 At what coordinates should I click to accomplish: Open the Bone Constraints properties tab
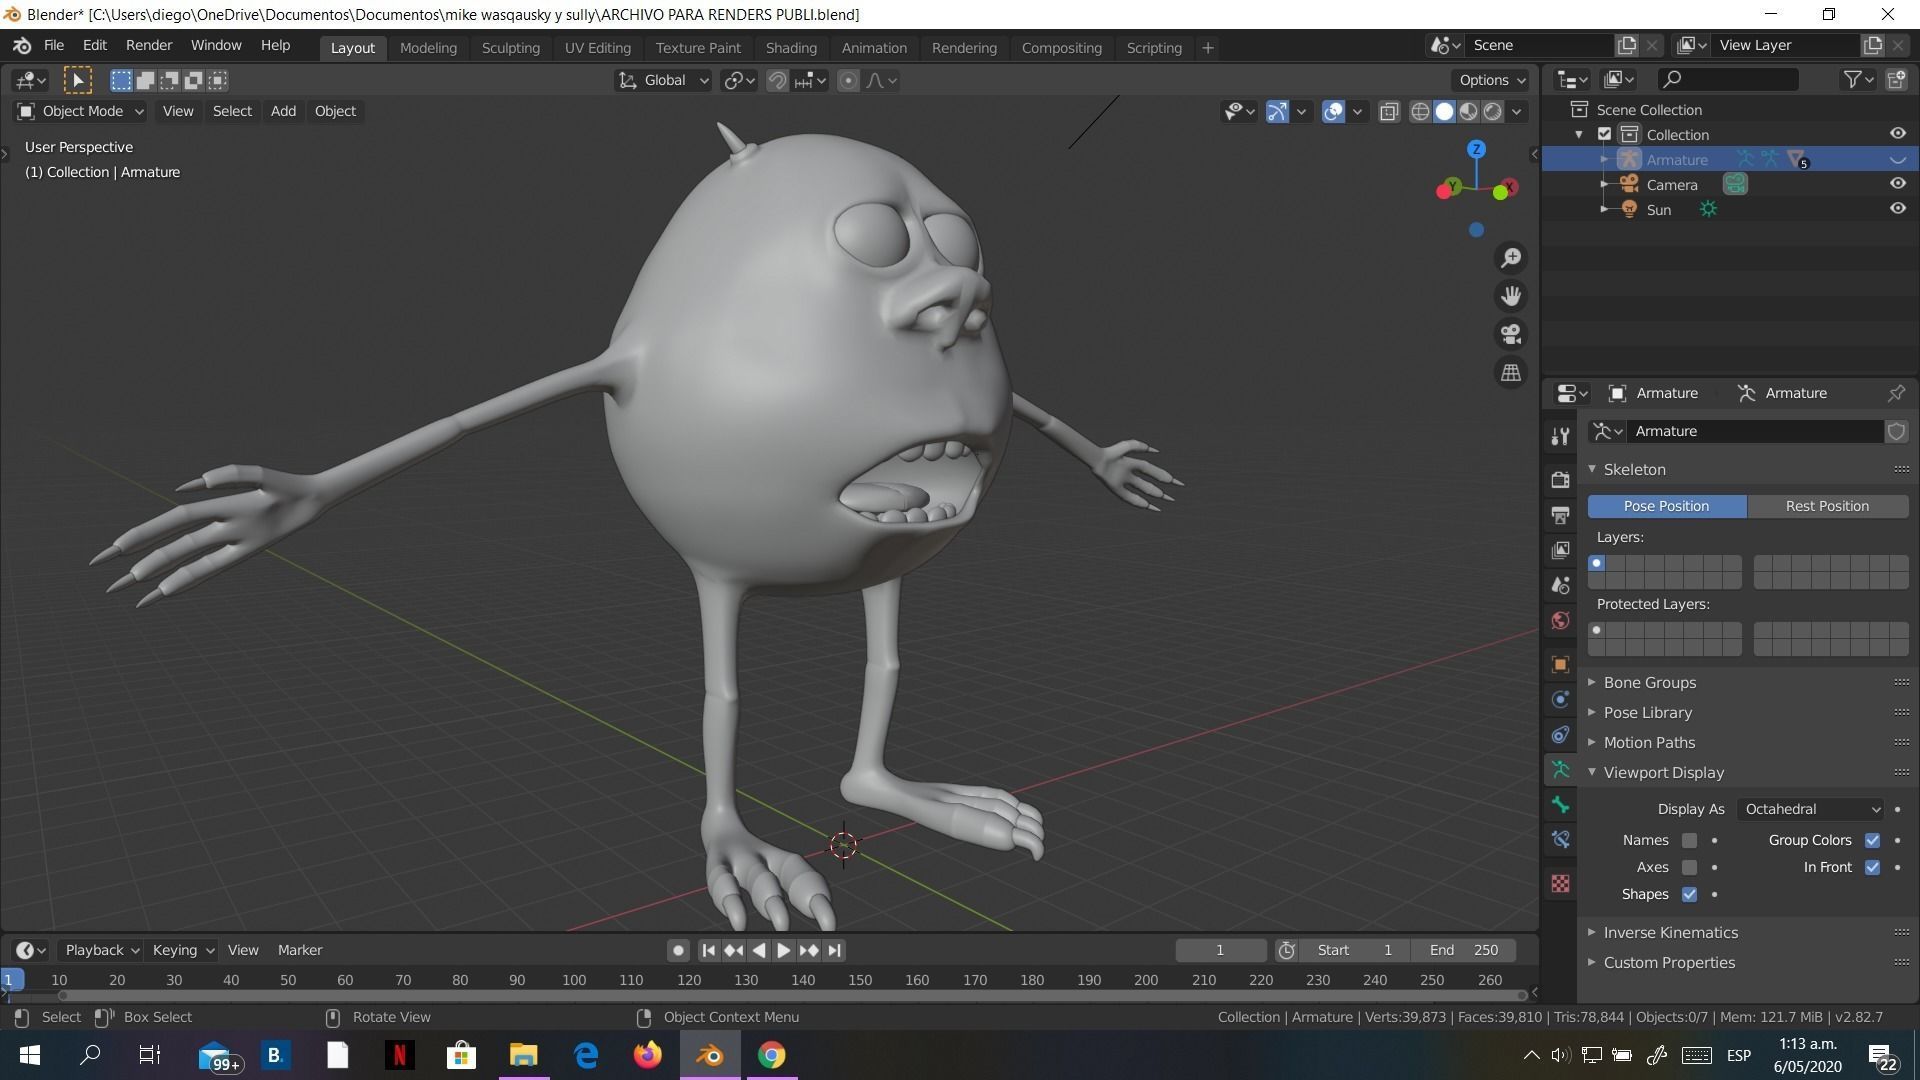point(1560,840)
